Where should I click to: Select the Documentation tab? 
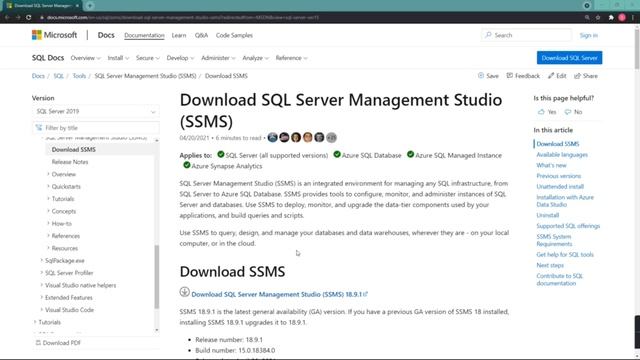pos(144,36)
